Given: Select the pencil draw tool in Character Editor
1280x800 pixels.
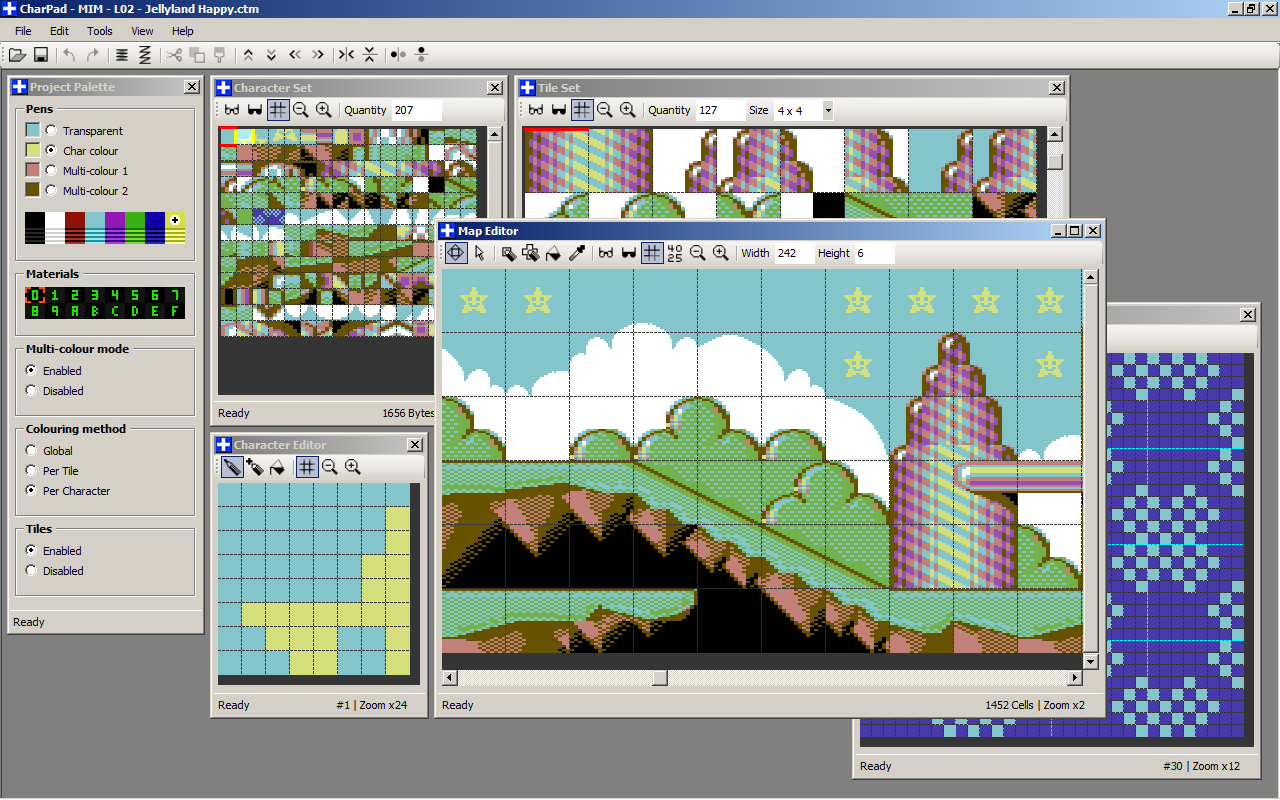Looking at the screenshot, I should click(x=231, y=466).
